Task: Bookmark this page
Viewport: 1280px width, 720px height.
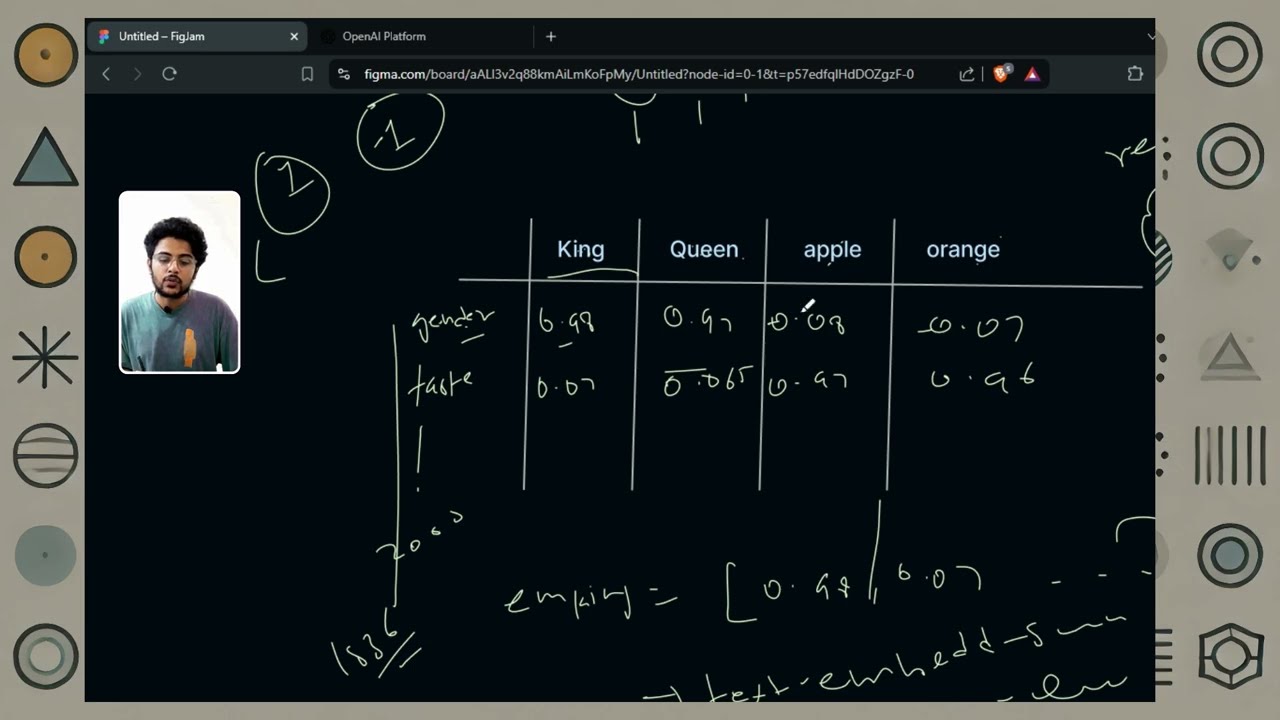Action: point(307,74)
